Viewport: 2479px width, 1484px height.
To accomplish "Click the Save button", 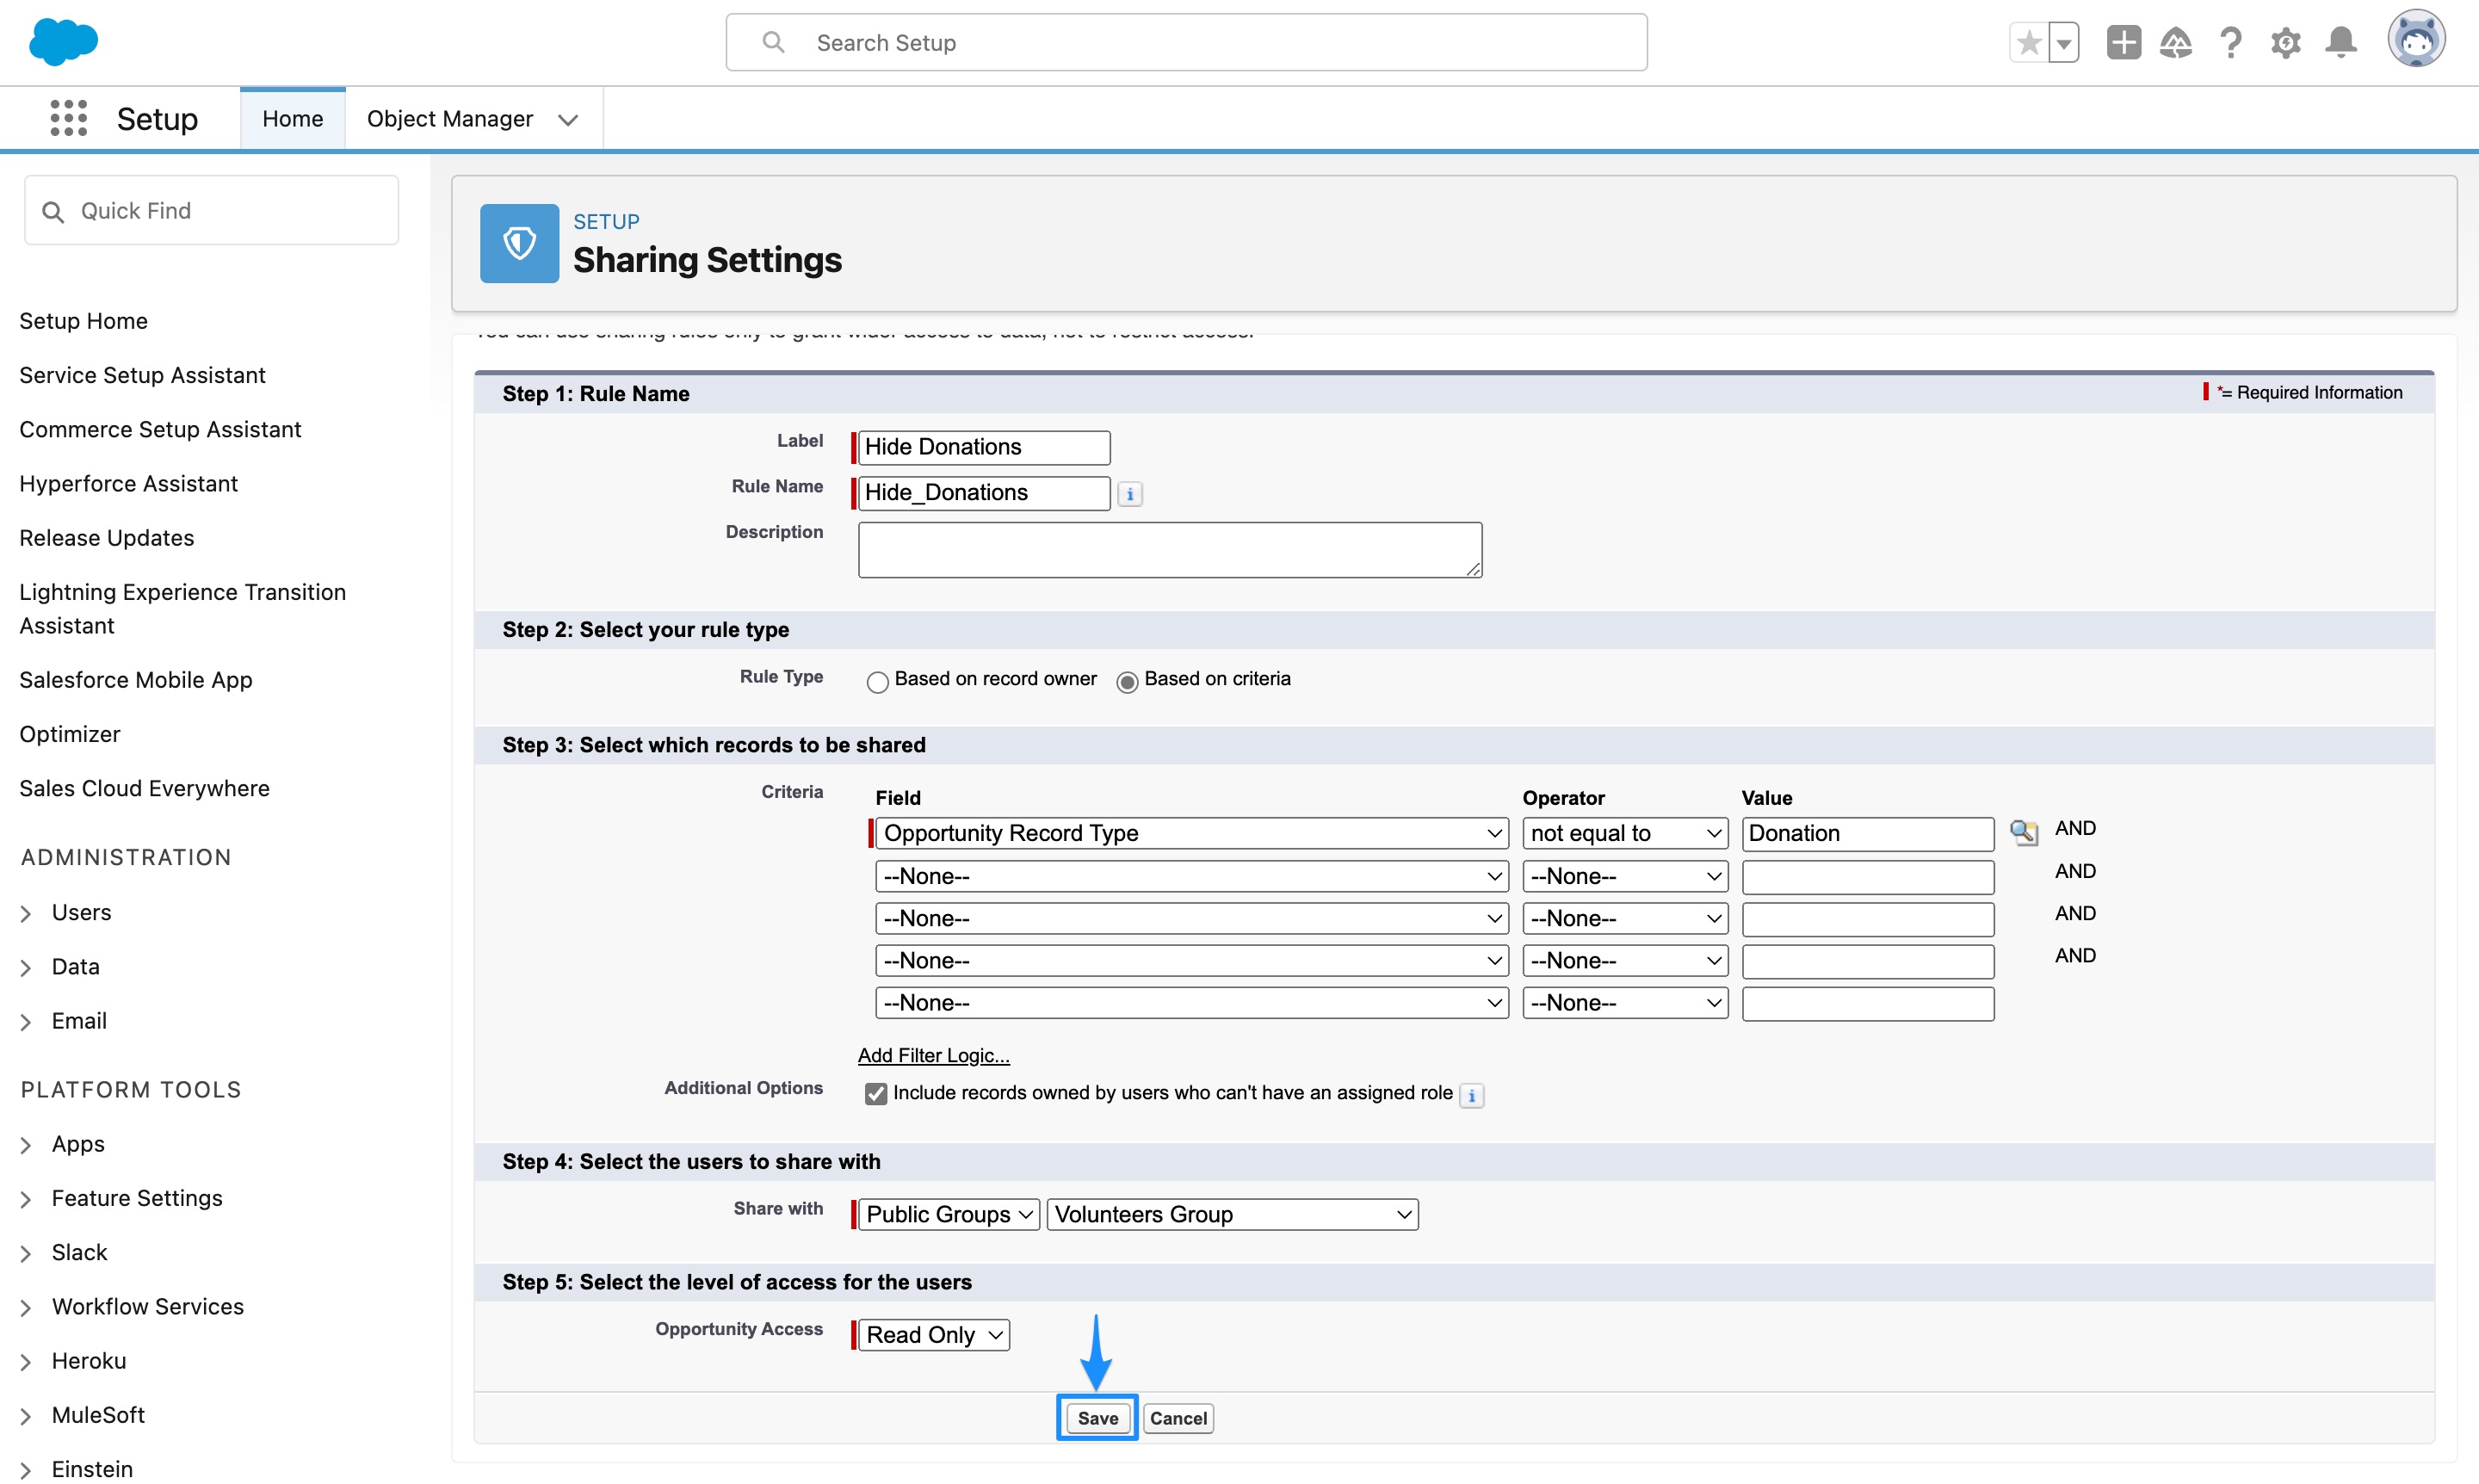I will (x=1097, y=1418).
